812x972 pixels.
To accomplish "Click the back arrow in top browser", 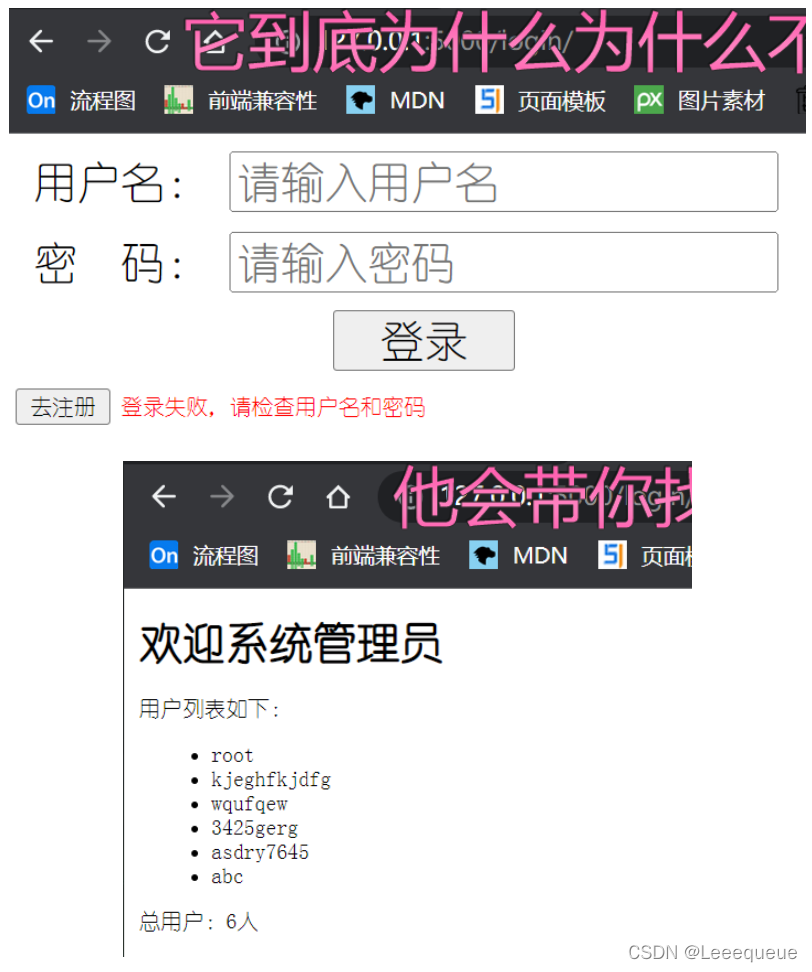I will [x=42, y=42].
